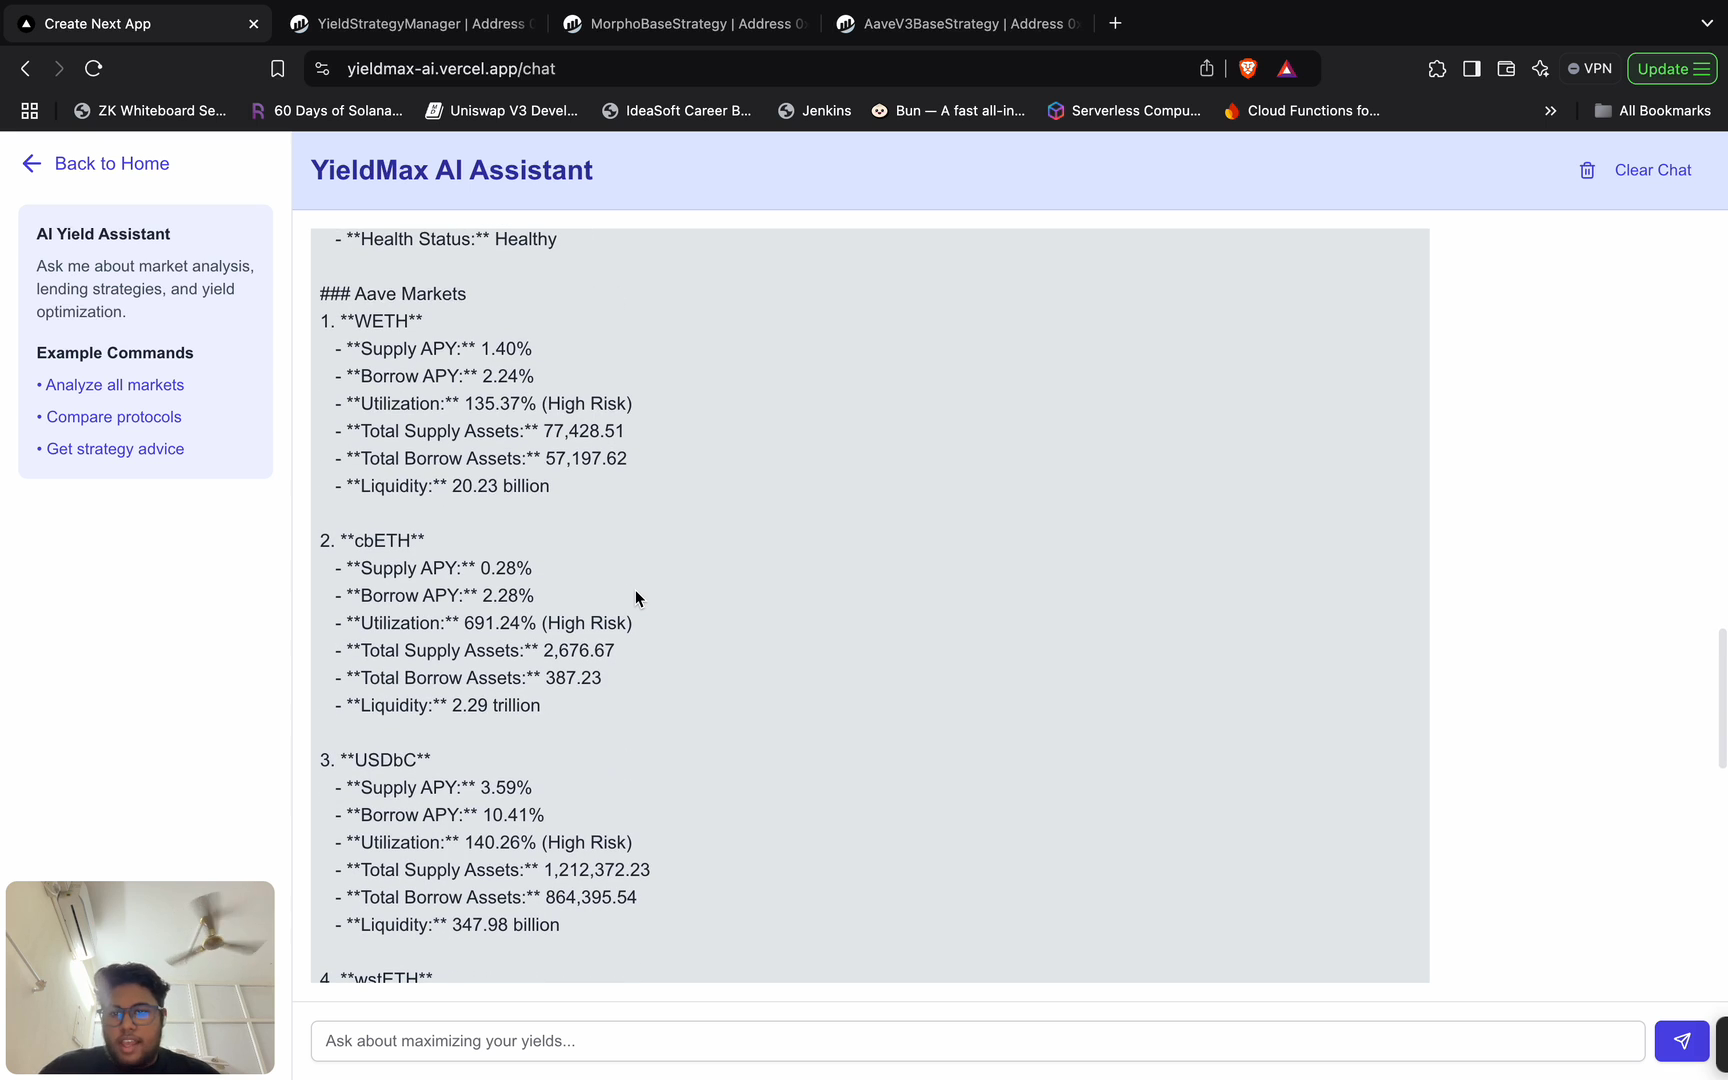Reload the yieldmax-ai page
The width and height of the screenshot is (1728, 1080).
(x=94, y=69)
